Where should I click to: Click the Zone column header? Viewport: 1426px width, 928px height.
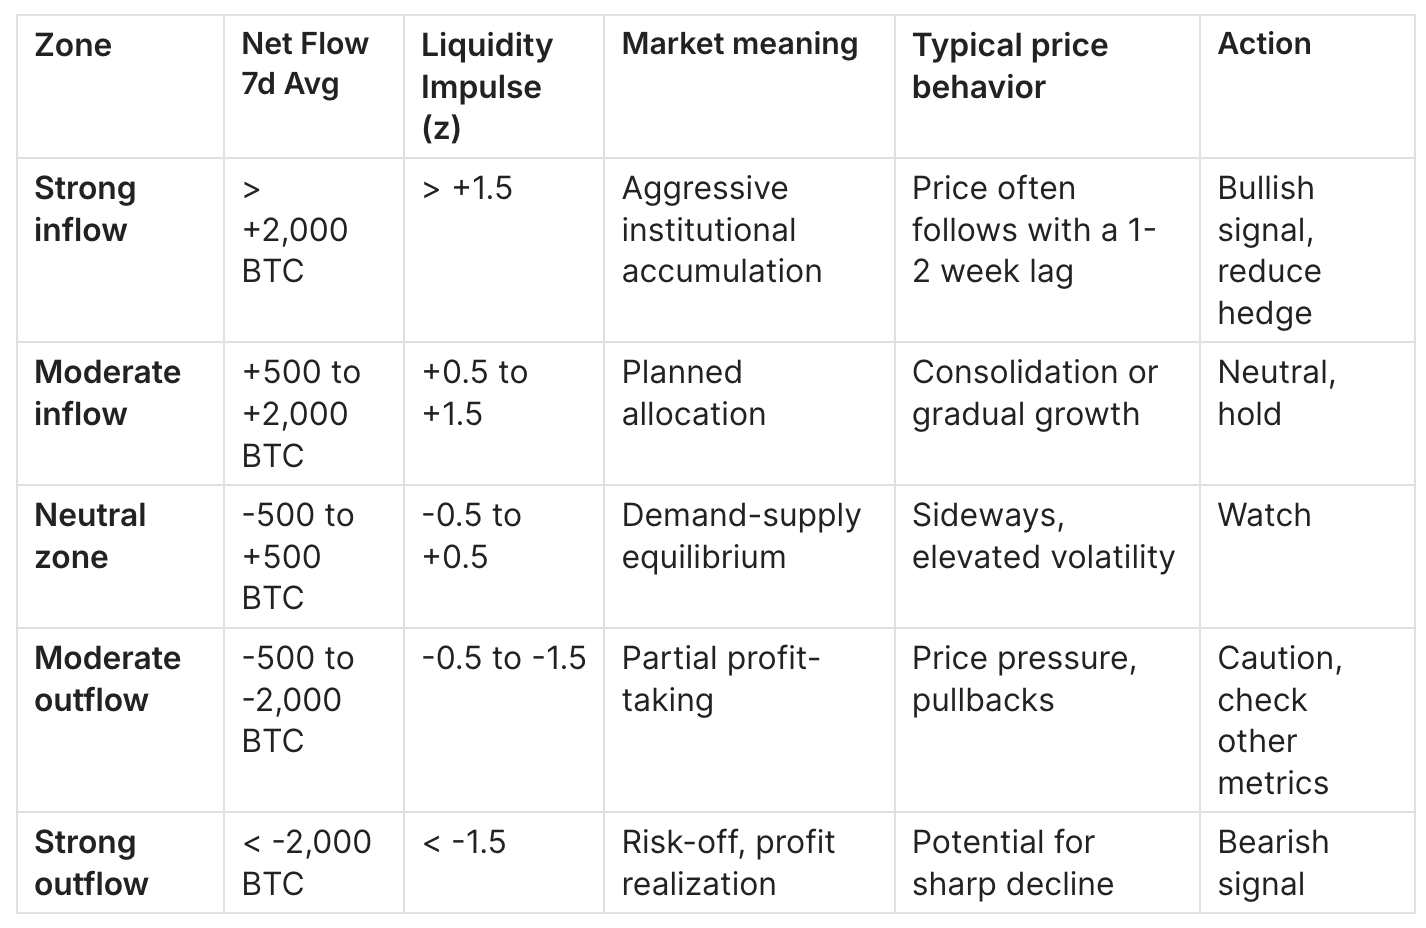tap(73, 45)
